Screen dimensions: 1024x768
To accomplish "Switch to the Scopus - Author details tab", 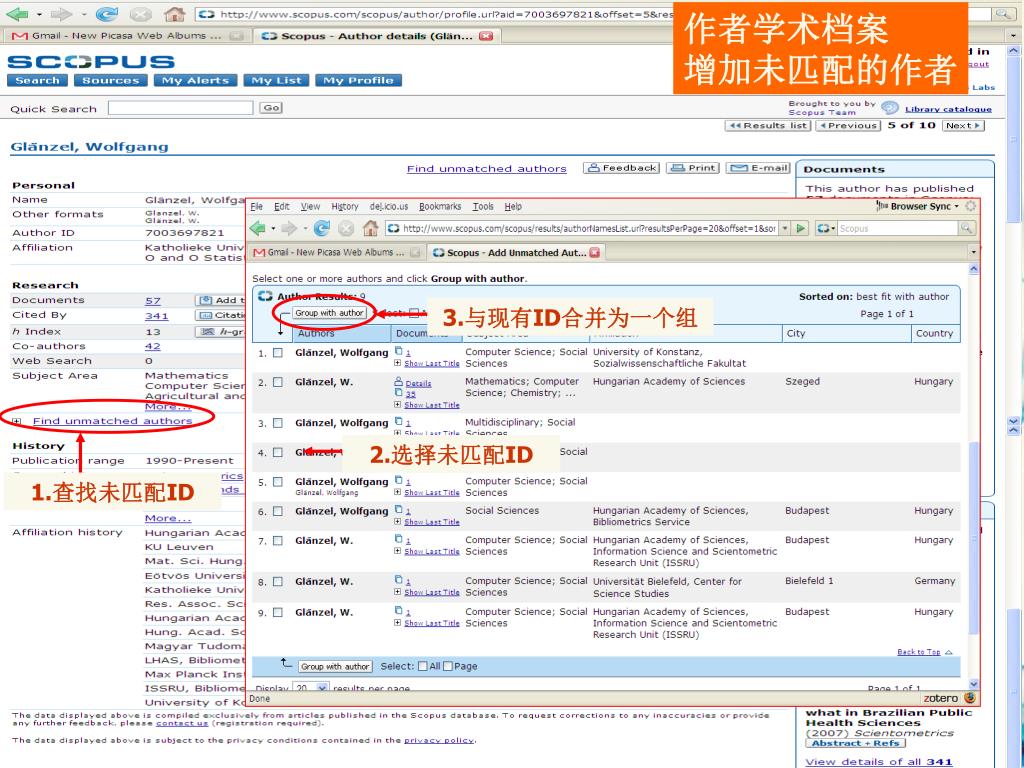I will point(377,36).
